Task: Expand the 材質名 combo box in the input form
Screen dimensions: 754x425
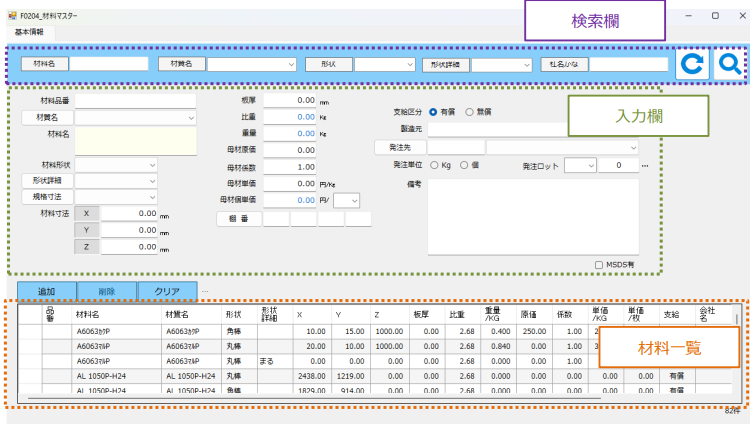Action: click(x=191, y=118)
